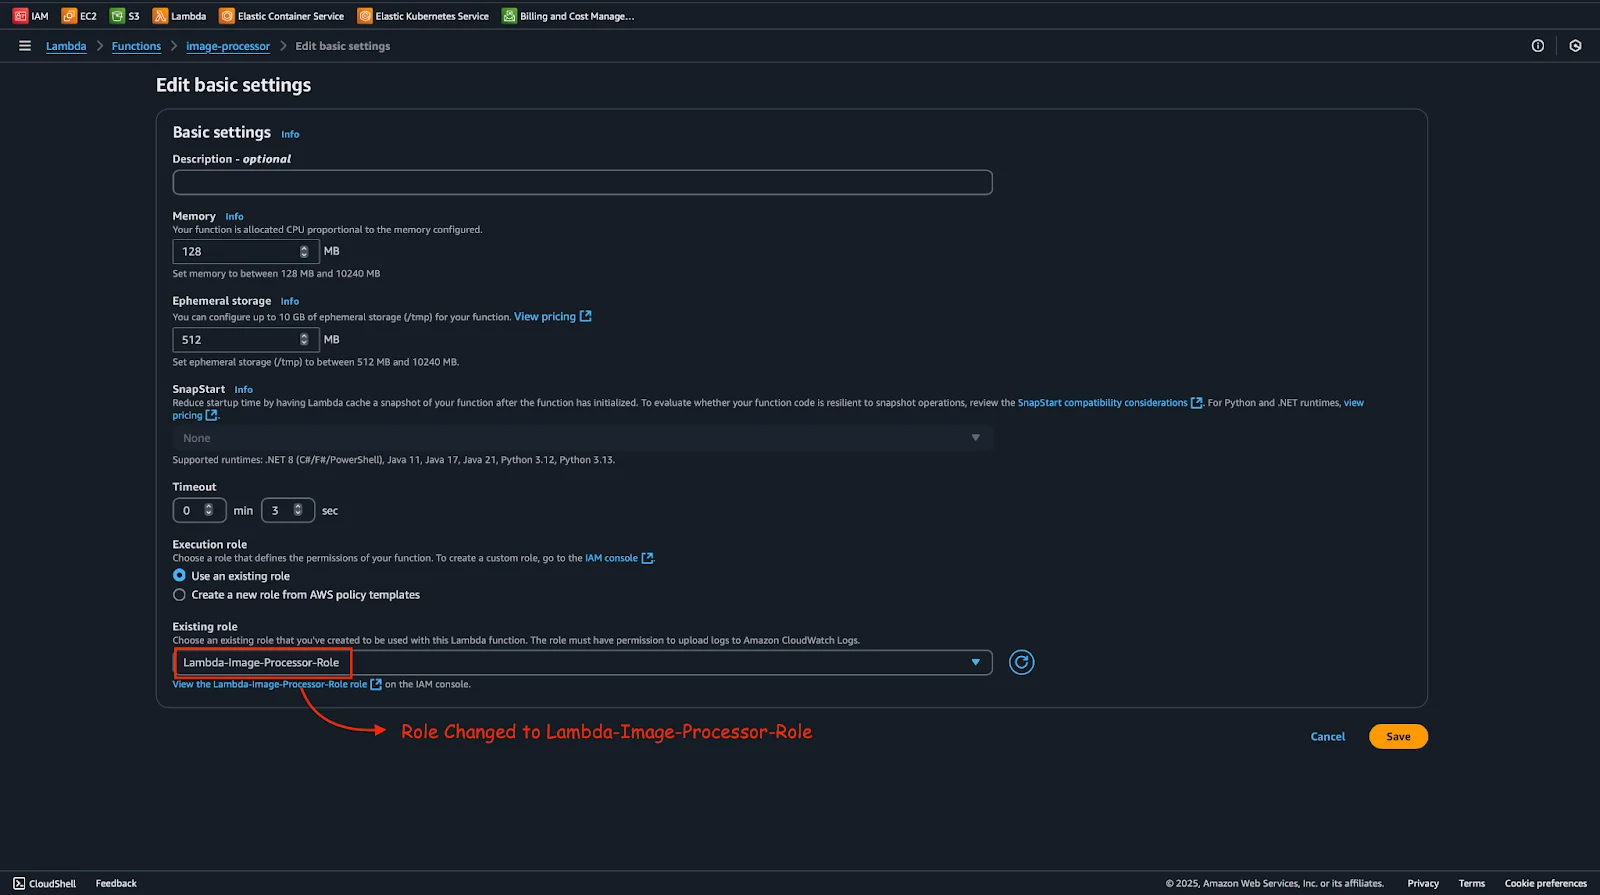Screen dimensions: 1600x895
Task: Adjust the Memory value stepper arrows
Action: tap(304, 251)
